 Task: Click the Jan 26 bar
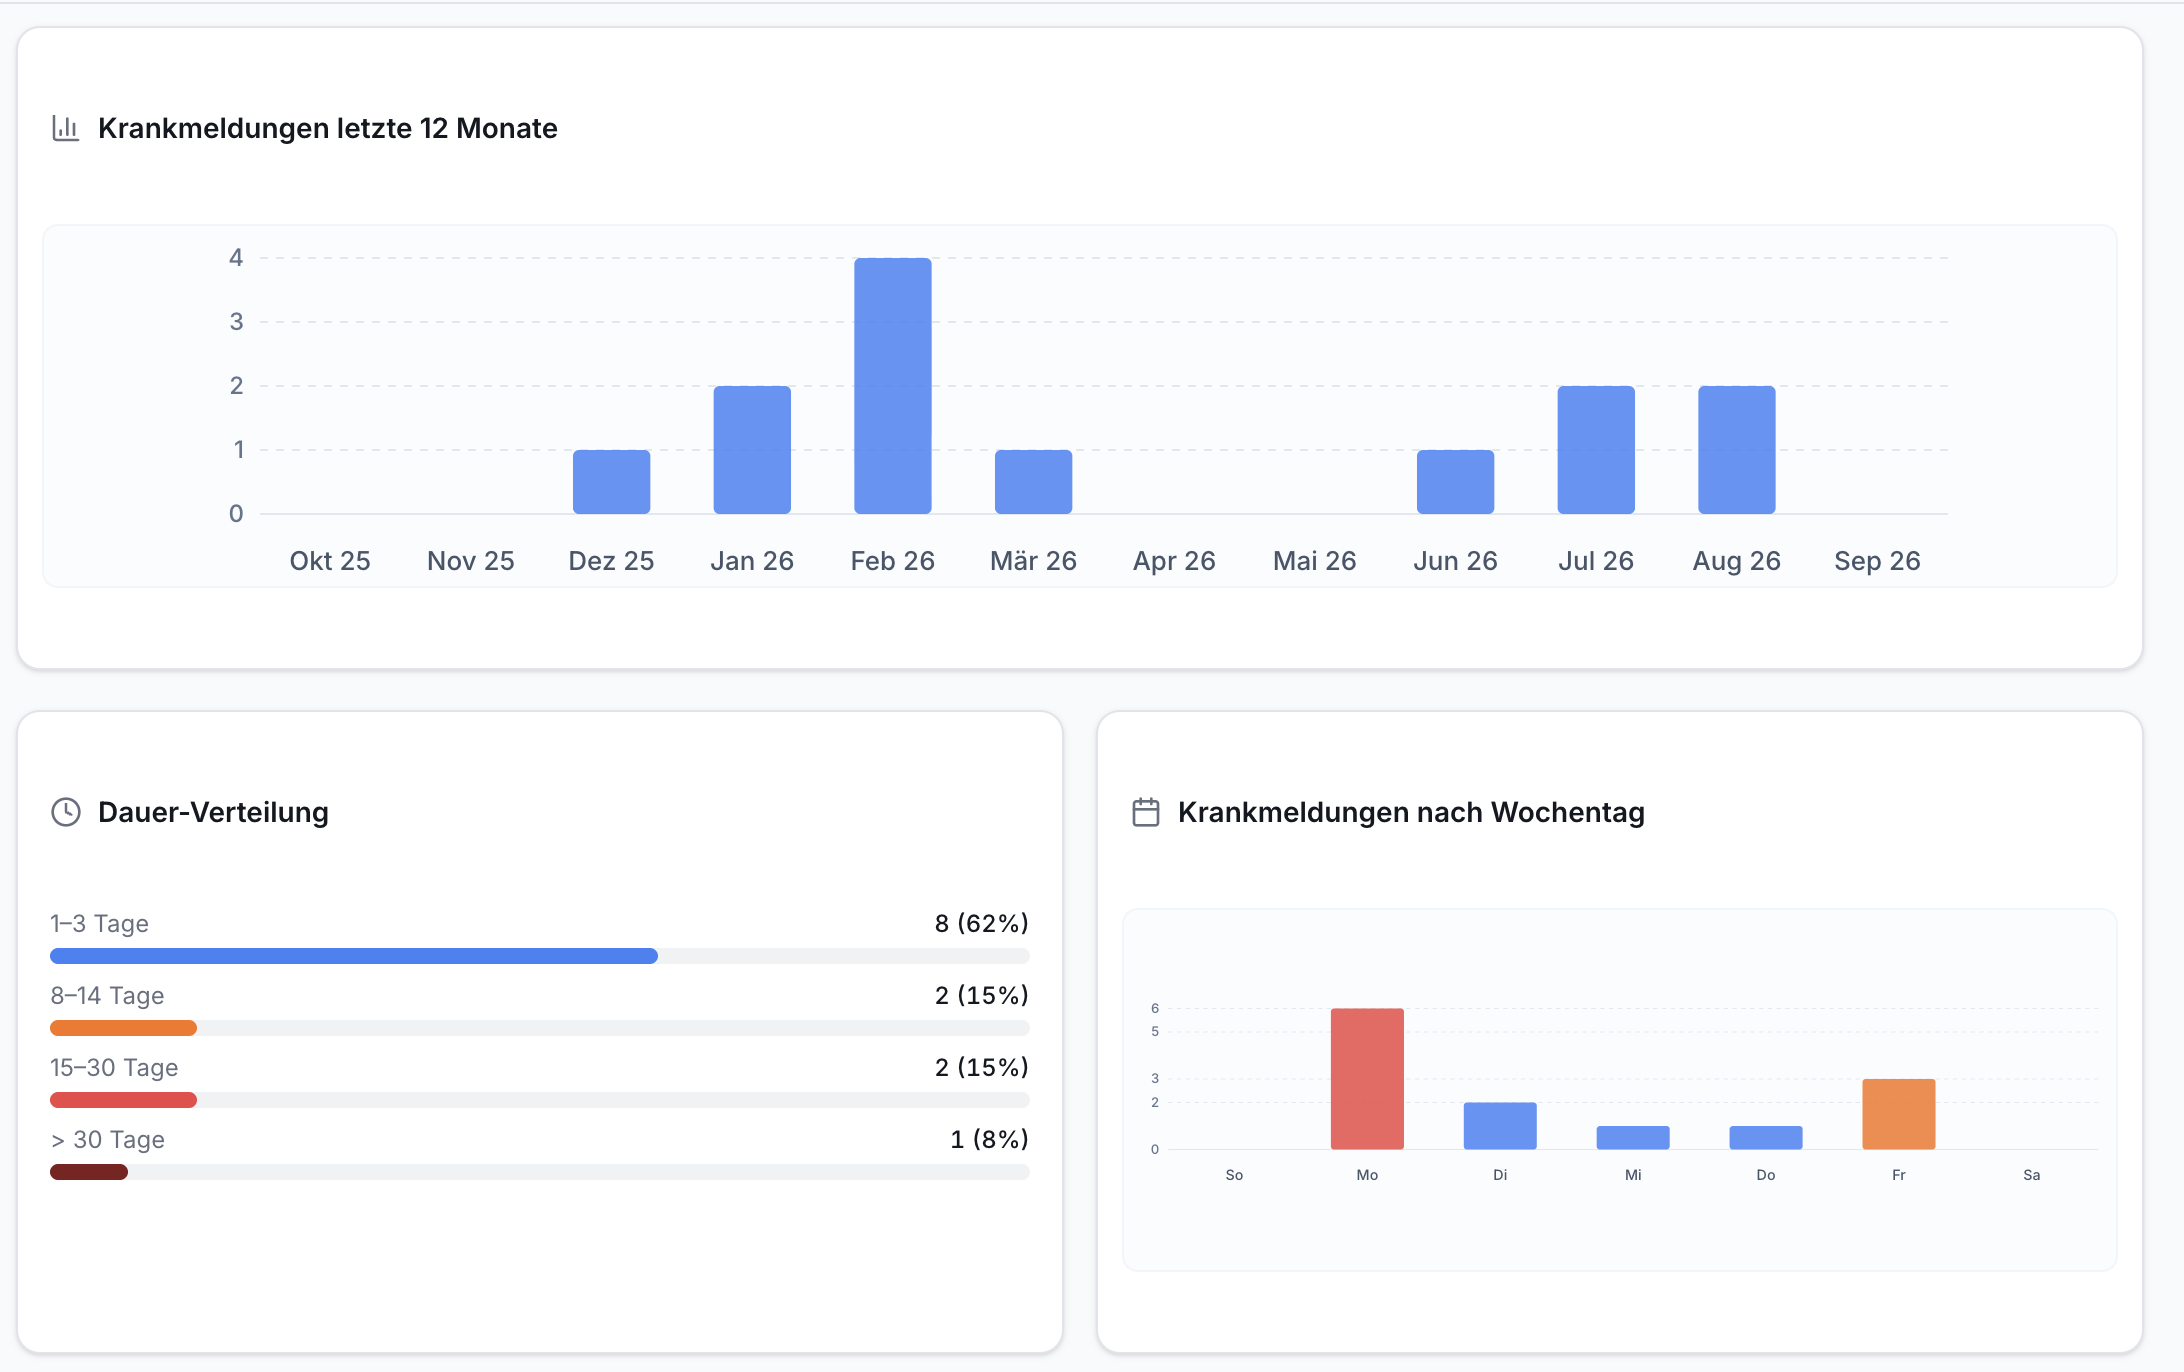[x=752, y=450]
